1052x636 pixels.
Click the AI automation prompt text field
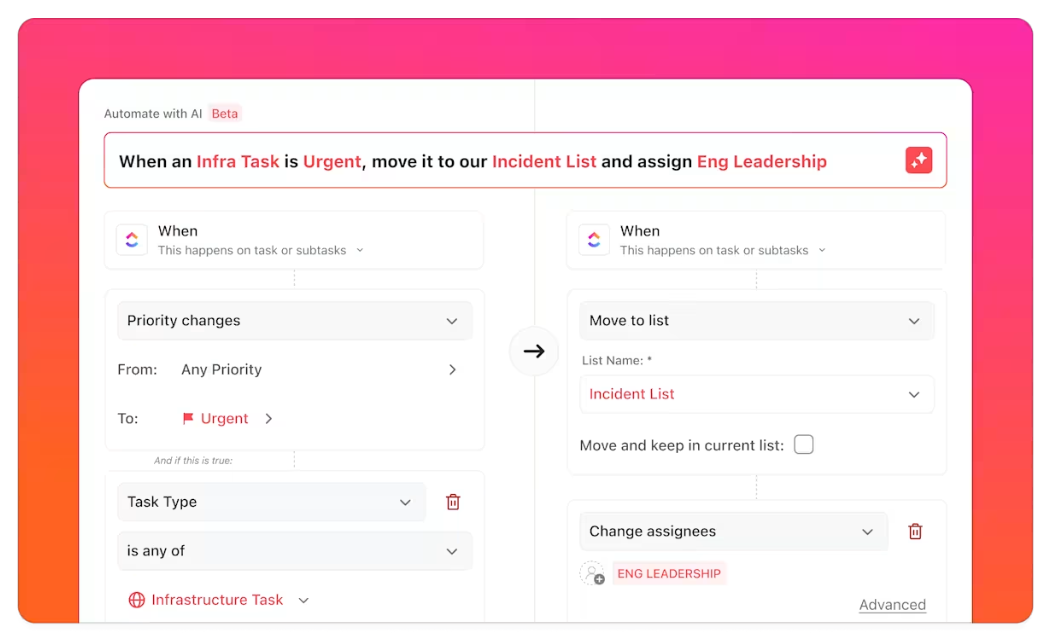point(500,161)
